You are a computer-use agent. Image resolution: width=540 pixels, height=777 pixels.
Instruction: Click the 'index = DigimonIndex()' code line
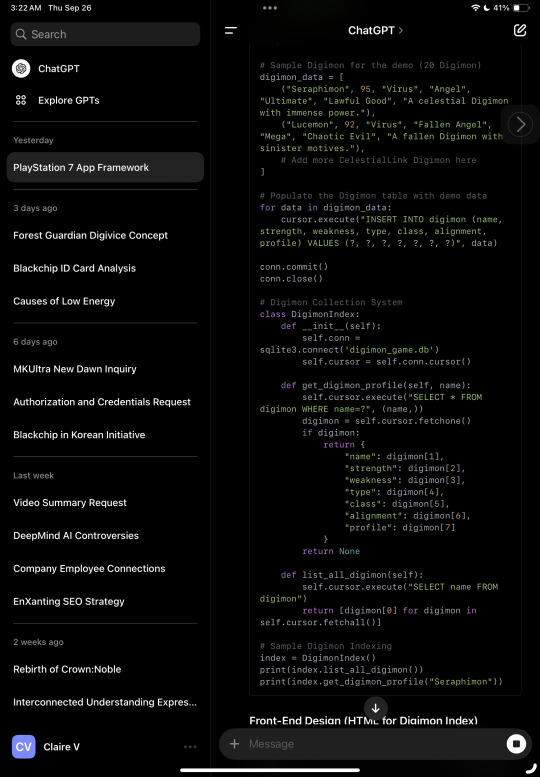[x=318, y=658]
